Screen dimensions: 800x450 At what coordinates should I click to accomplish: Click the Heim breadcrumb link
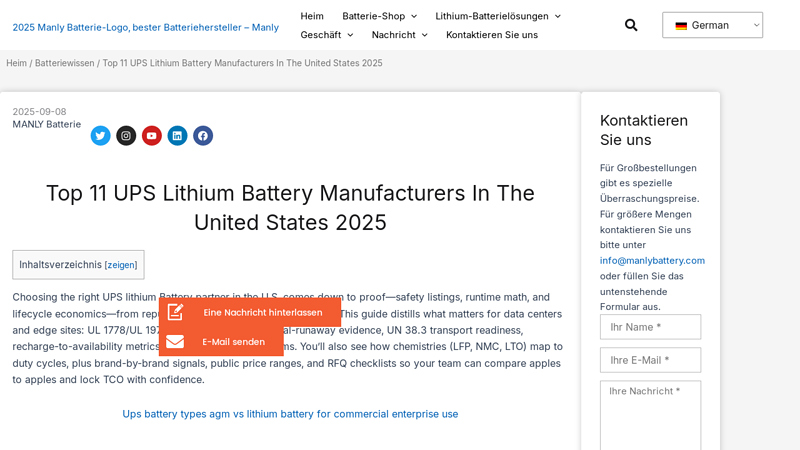point(16,63)
